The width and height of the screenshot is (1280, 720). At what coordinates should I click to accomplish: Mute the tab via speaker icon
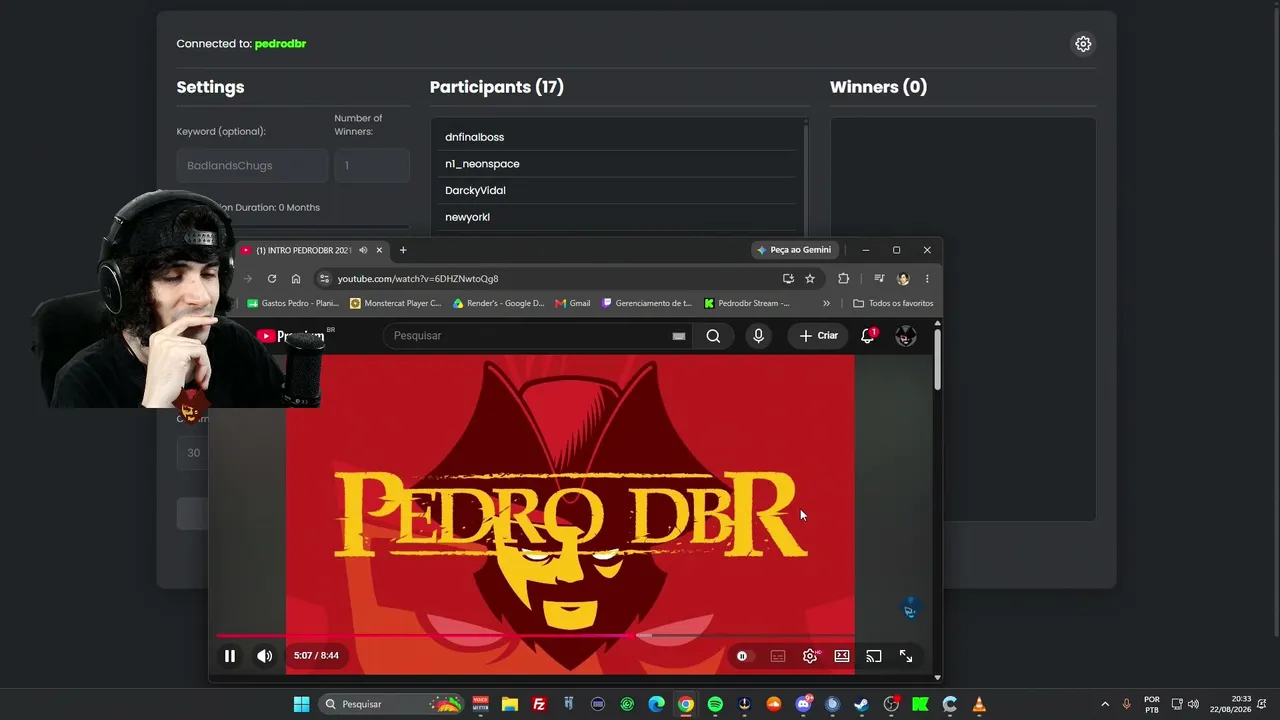click(363, 250)
